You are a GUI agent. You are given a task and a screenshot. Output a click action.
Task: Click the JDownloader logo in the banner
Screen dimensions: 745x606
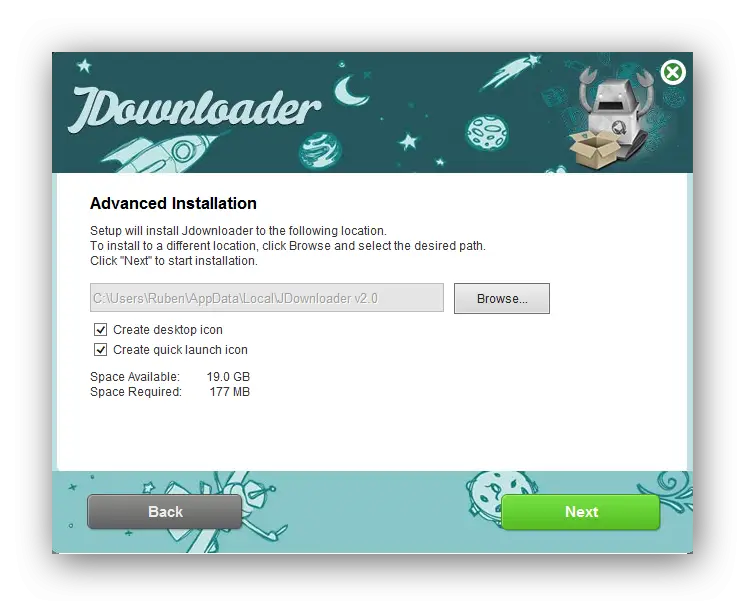(x=196, y=110)
